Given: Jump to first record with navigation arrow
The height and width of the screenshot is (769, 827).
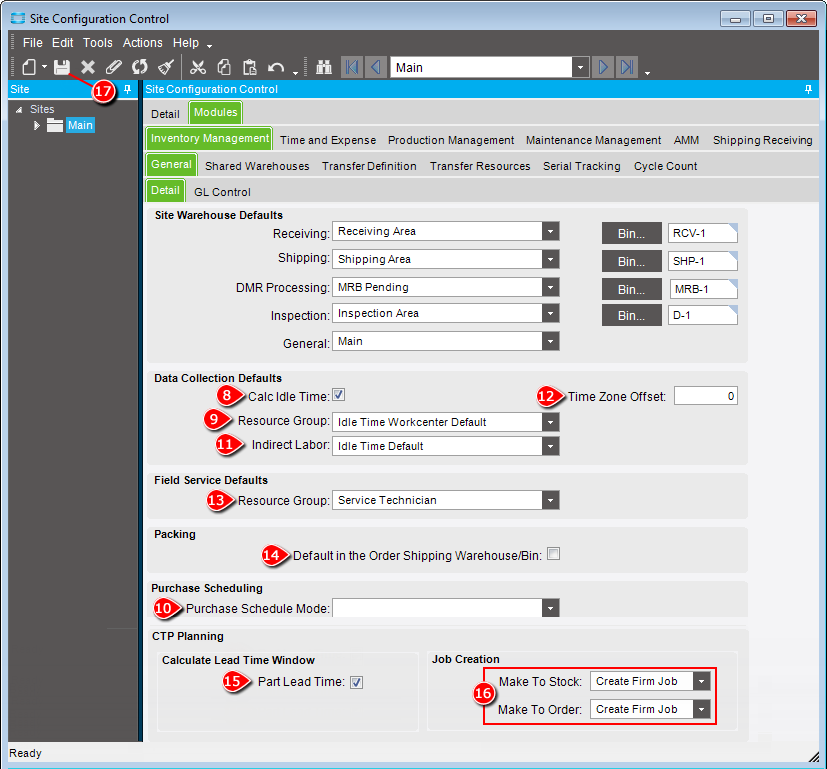Looking at the screenshot, I should 351,66.
